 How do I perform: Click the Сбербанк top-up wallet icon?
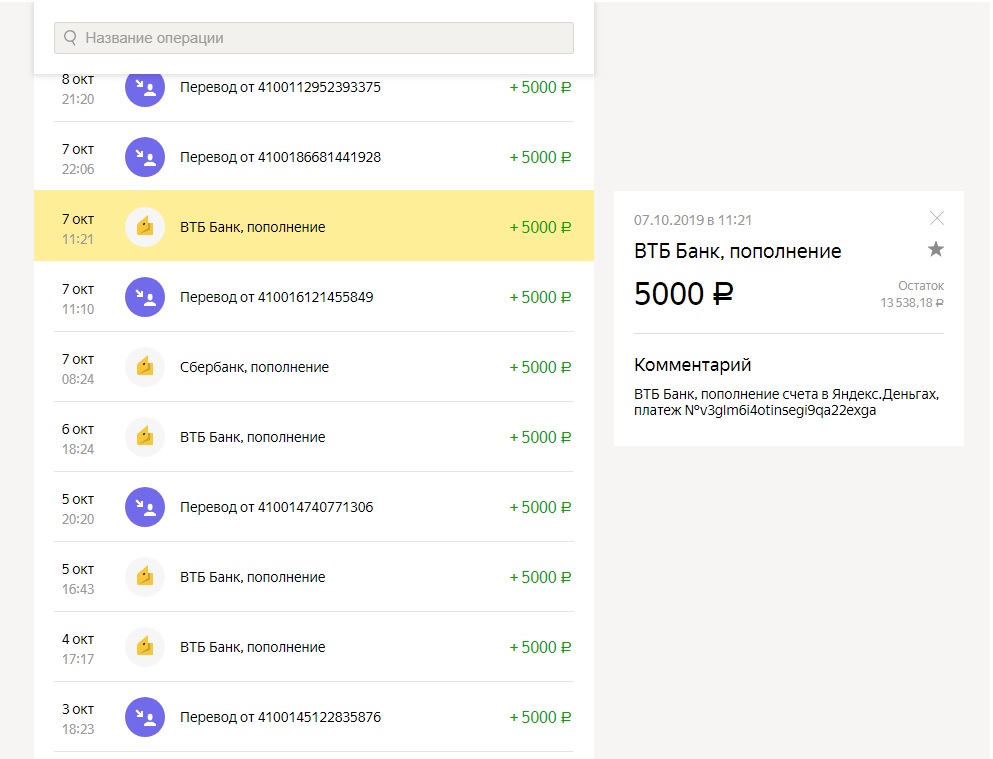click(x=145, y=367)
